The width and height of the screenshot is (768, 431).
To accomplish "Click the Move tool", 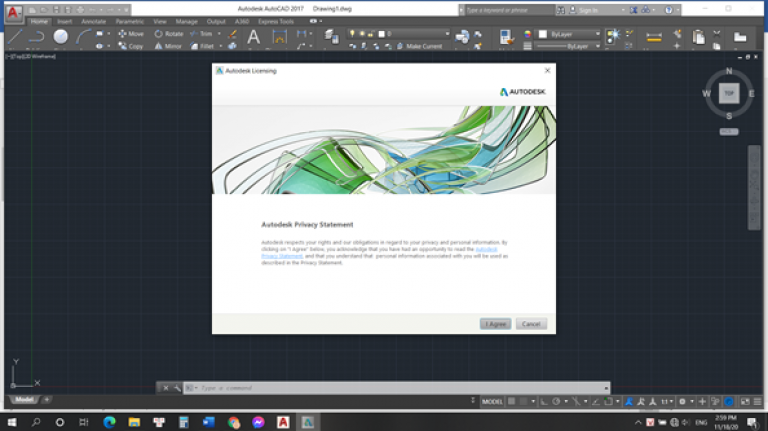I will coord(131,34).
